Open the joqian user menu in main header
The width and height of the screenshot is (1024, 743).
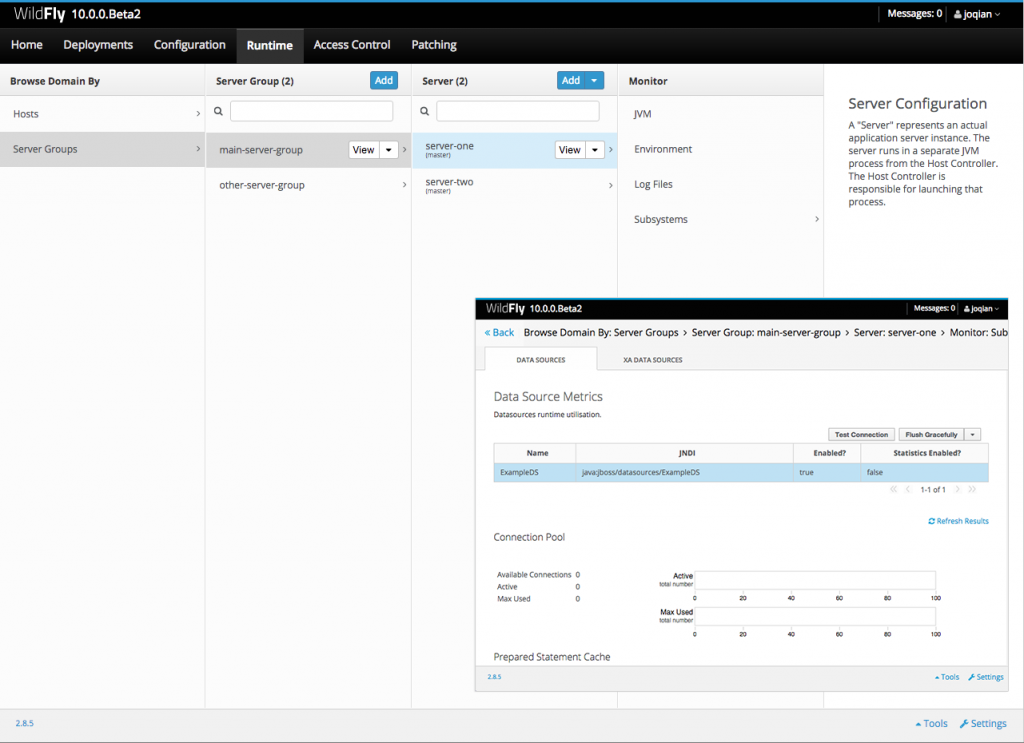pyautogui.click(x=977, y=14)
